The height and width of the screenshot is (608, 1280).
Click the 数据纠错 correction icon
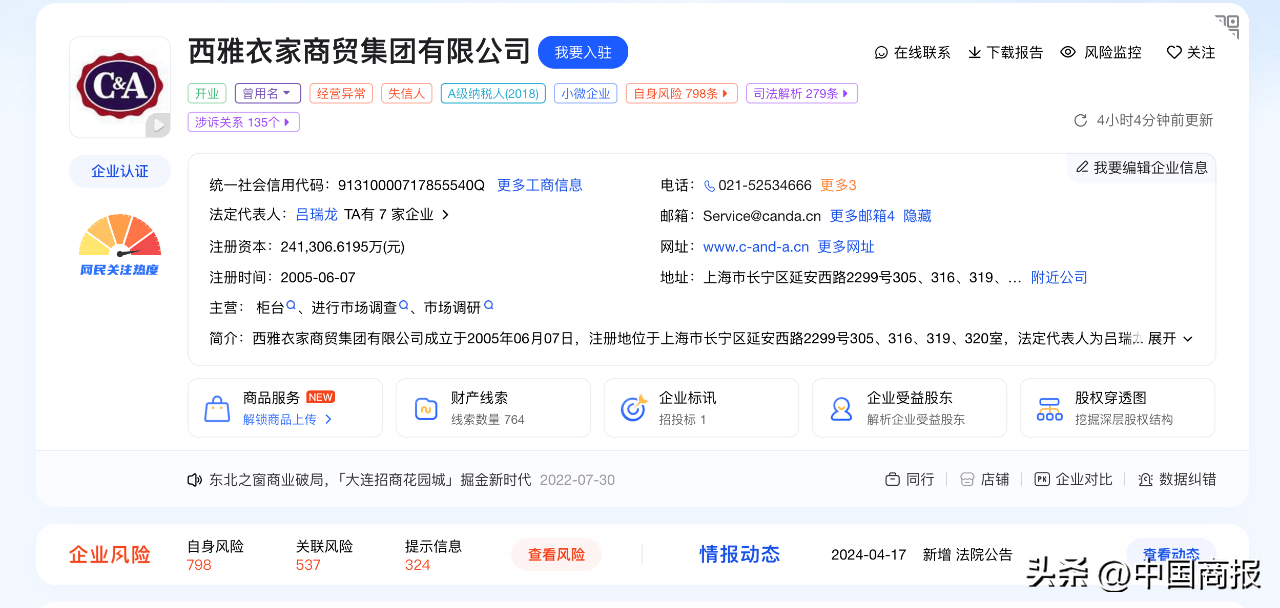[1145, 480]
